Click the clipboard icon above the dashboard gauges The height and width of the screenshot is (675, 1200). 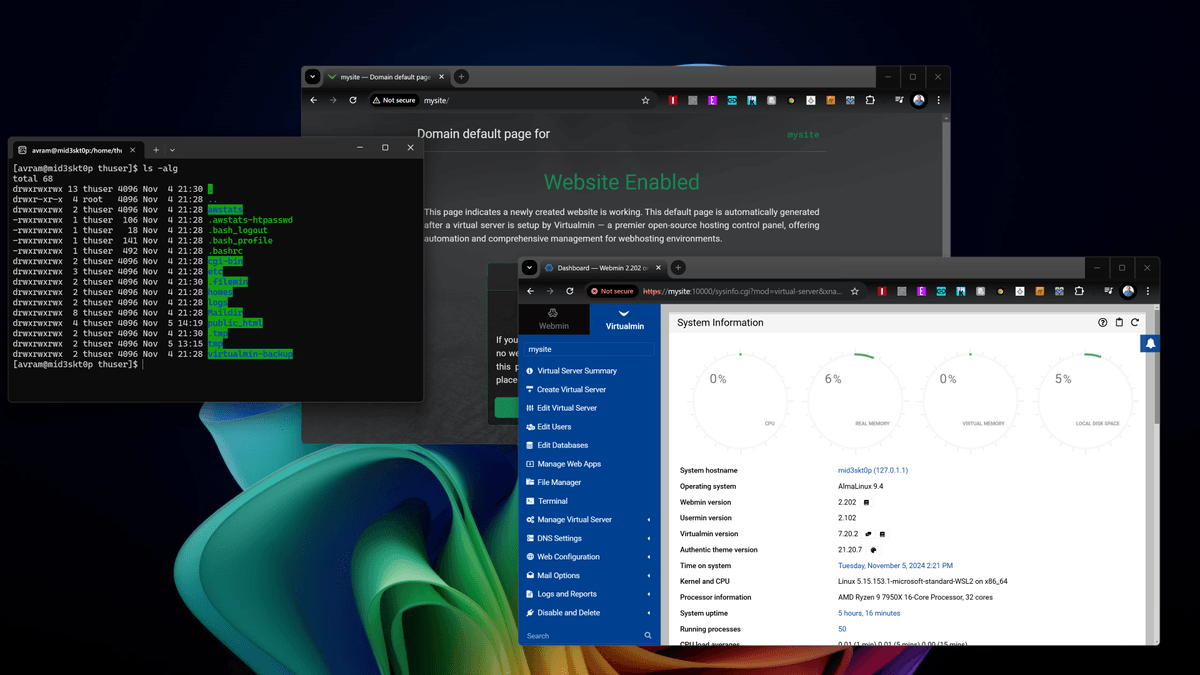[x=1119, y=322]
